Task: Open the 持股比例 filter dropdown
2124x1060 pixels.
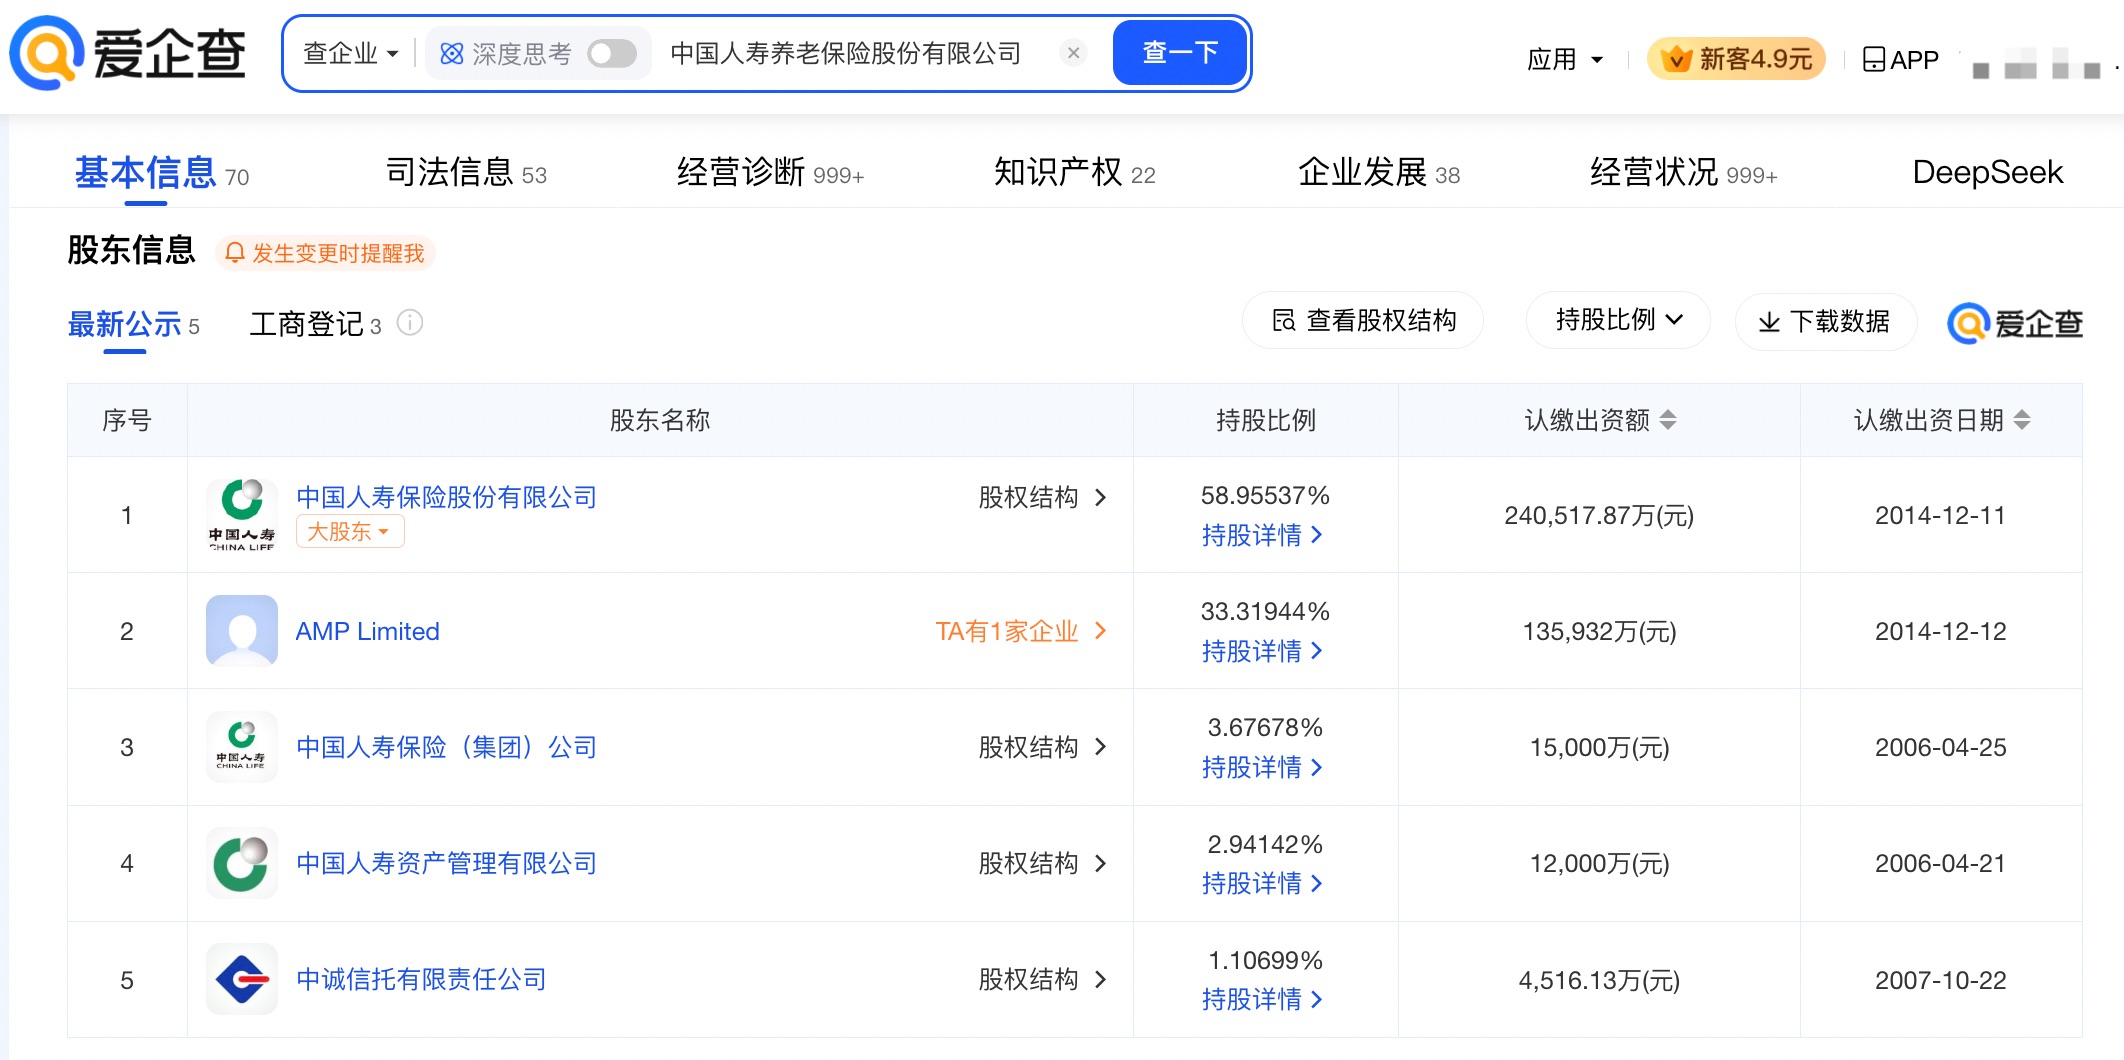Action: pyautogui.click(x=1618, y=321)
